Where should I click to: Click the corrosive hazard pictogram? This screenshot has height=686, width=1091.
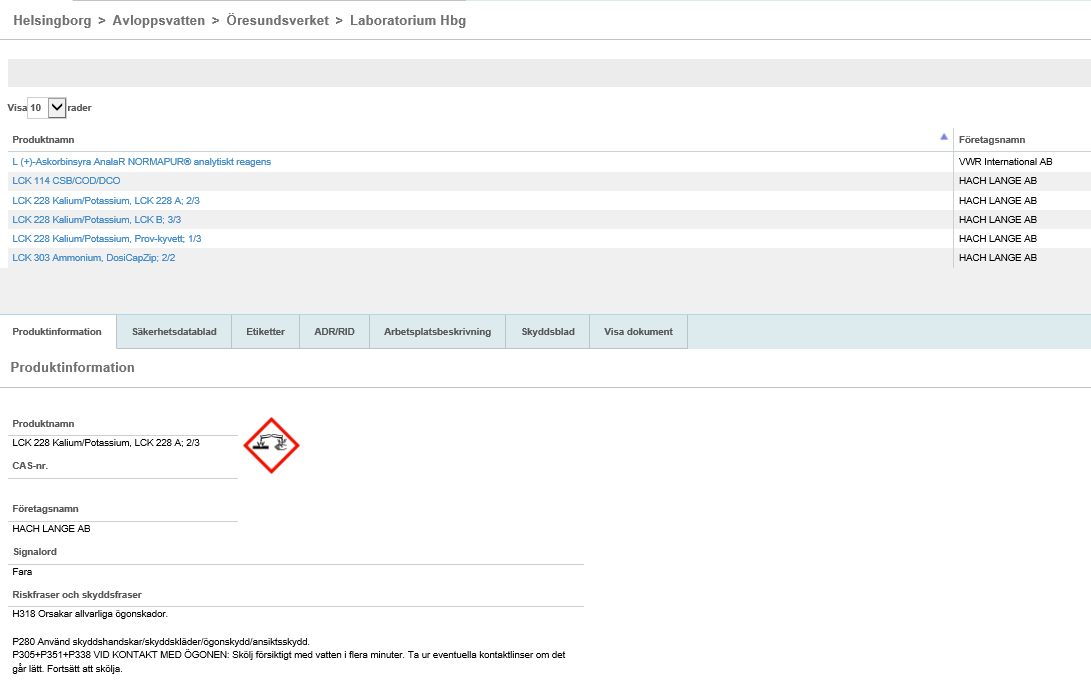point(271,445)
